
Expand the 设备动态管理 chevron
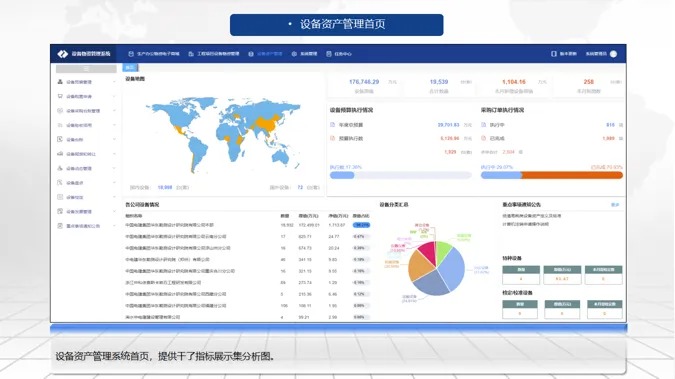114,168
